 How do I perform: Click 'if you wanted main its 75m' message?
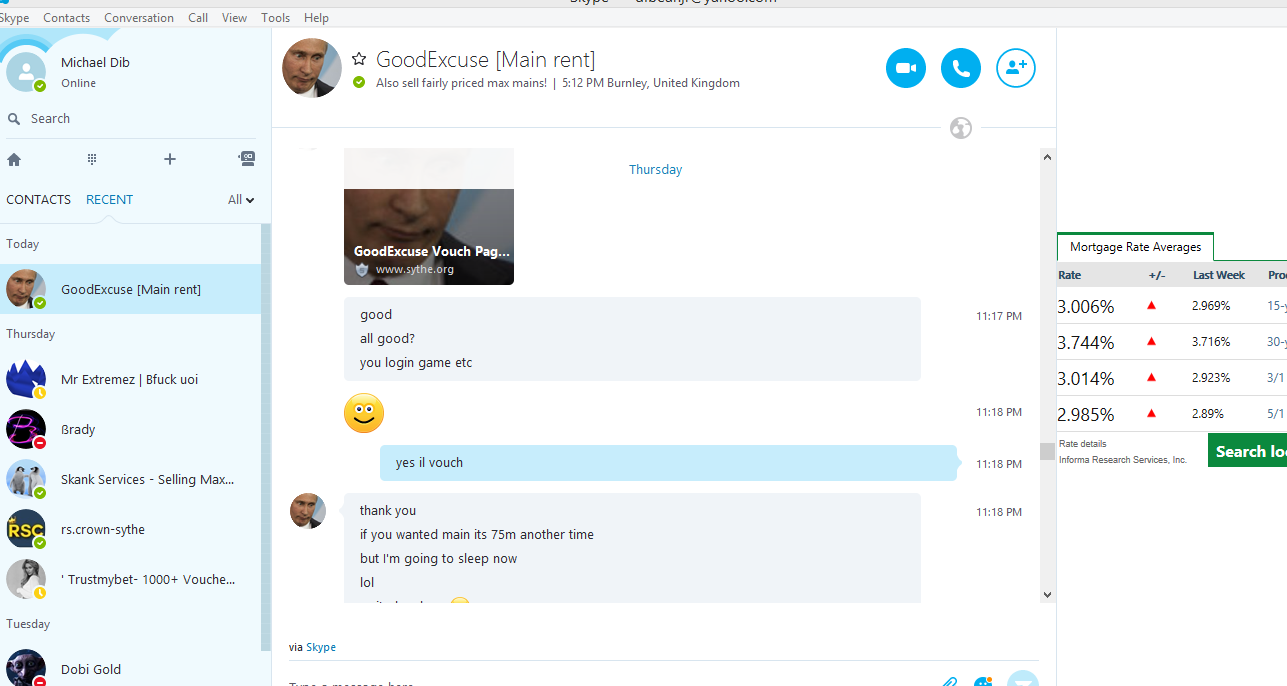coord(477,535)
